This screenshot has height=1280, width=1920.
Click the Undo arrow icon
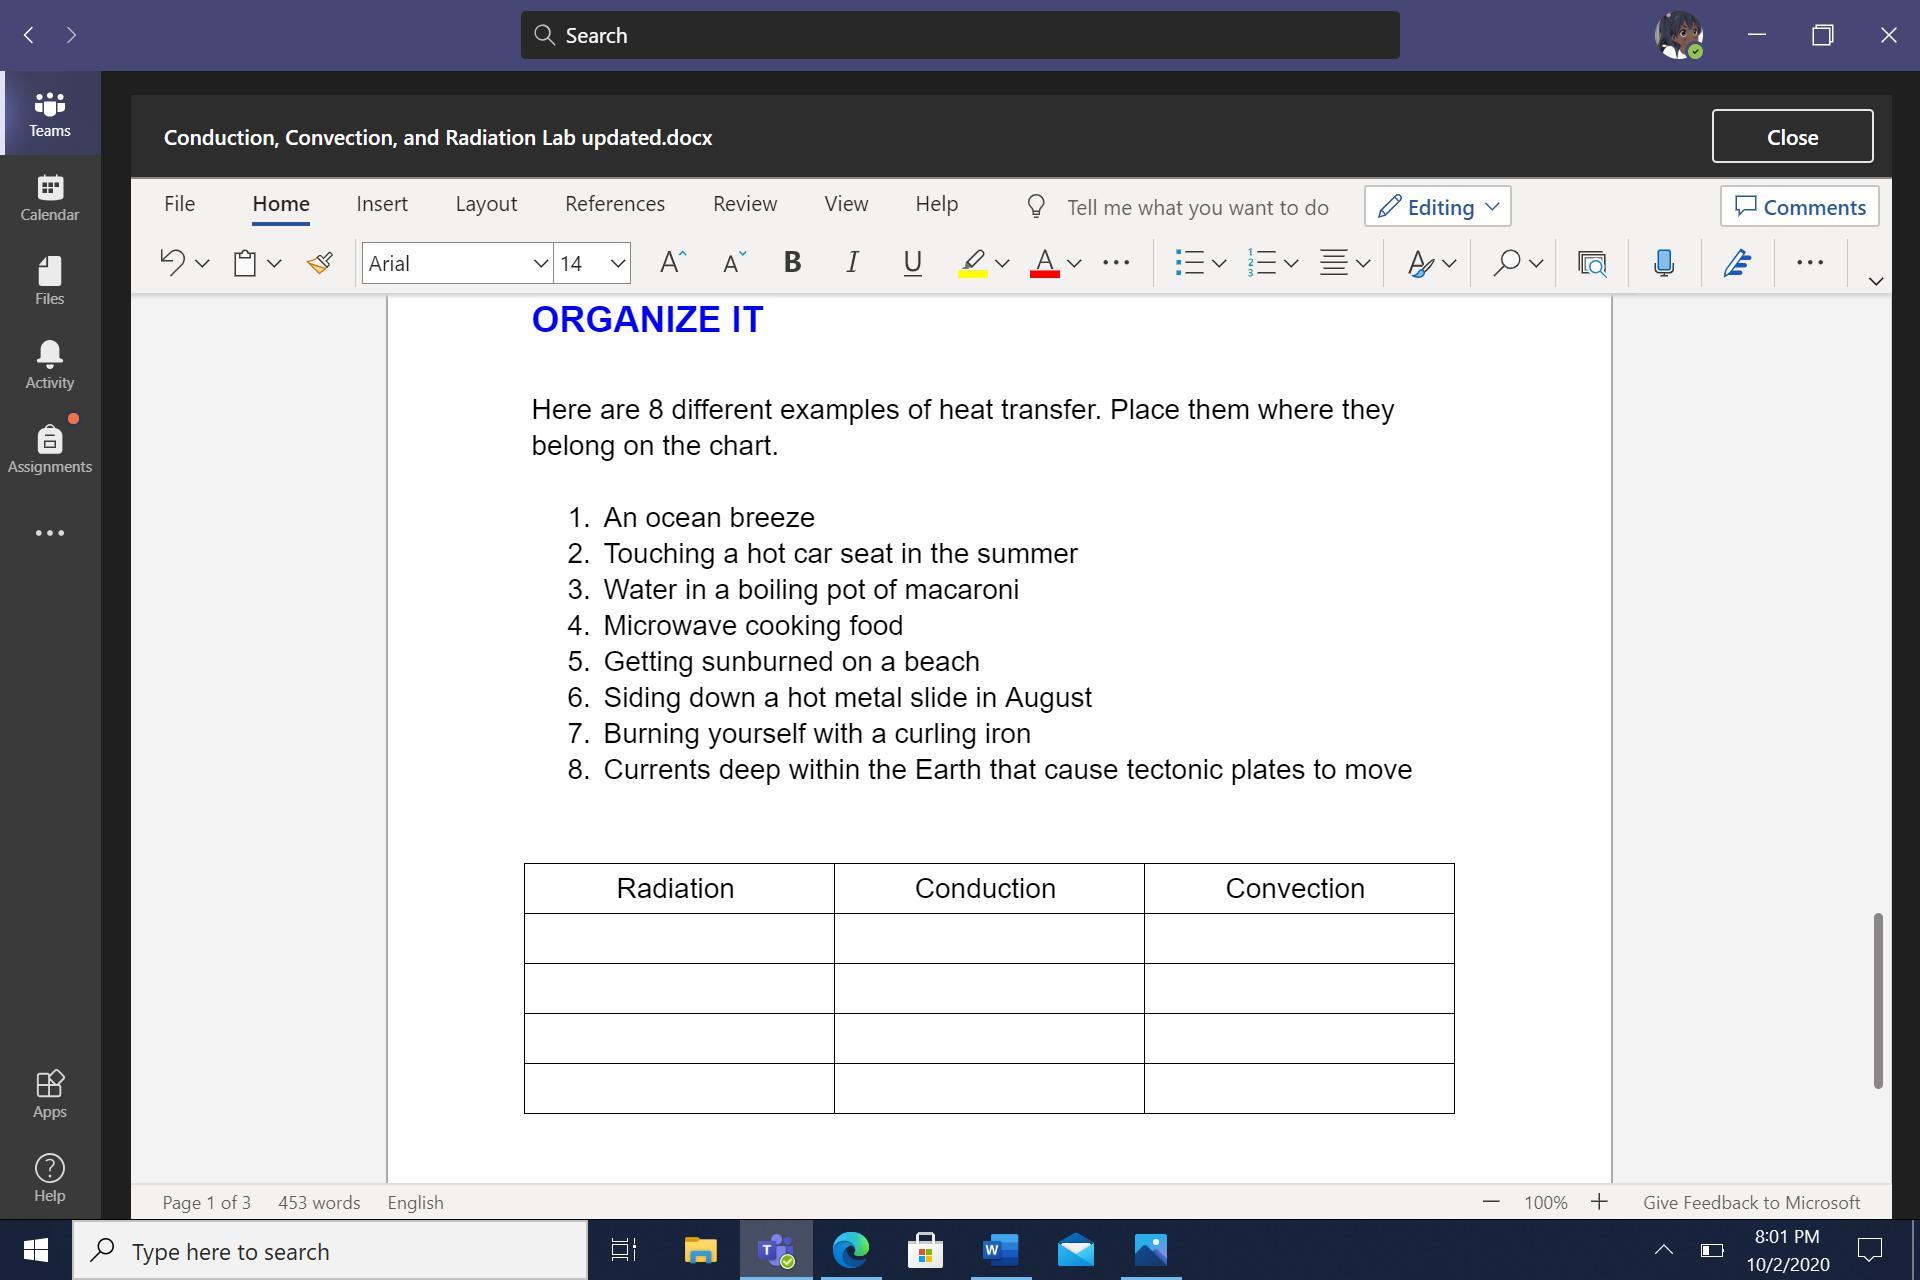click(172, 263)
